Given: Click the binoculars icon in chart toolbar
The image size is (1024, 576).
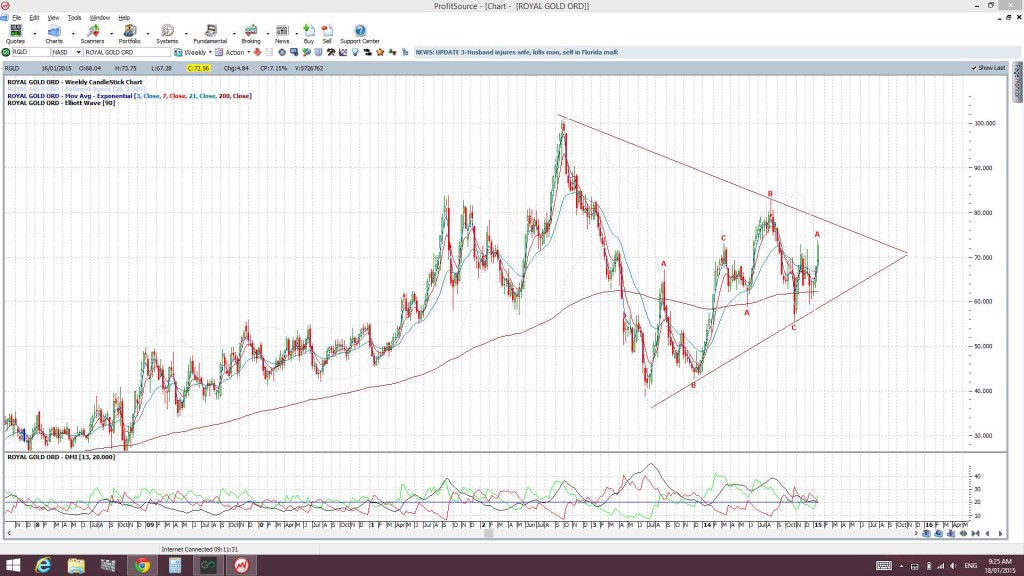Looking at the screenshot, I should [x=368, y=52].
